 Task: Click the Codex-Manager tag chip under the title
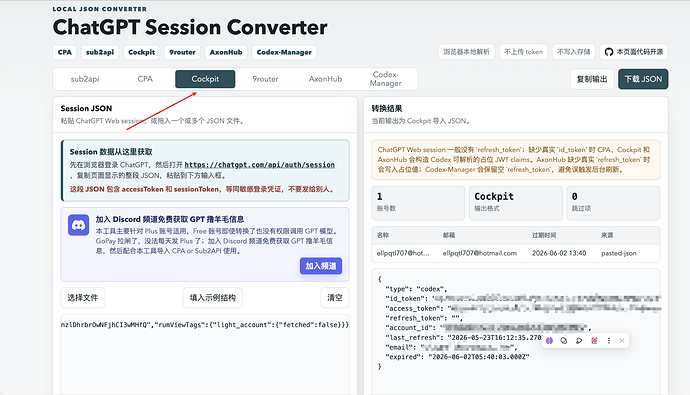pos(284,52)
